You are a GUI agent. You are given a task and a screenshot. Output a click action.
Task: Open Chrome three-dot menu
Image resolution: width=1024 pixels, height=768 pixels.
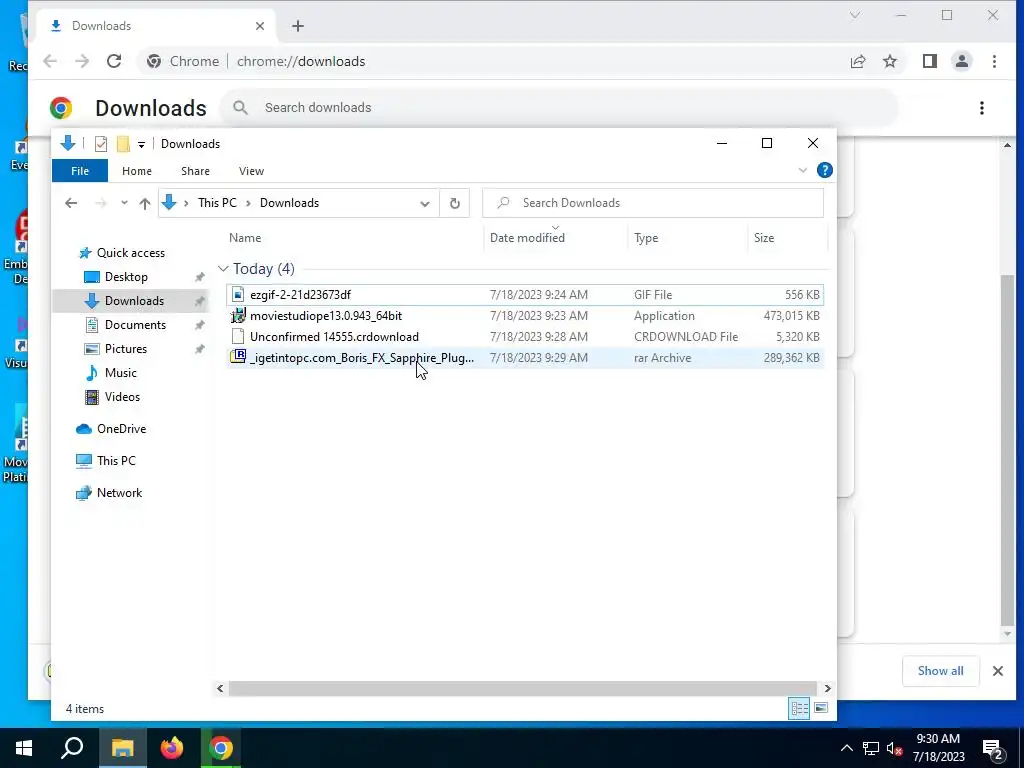pyautogui.click(x=994, y=61)
